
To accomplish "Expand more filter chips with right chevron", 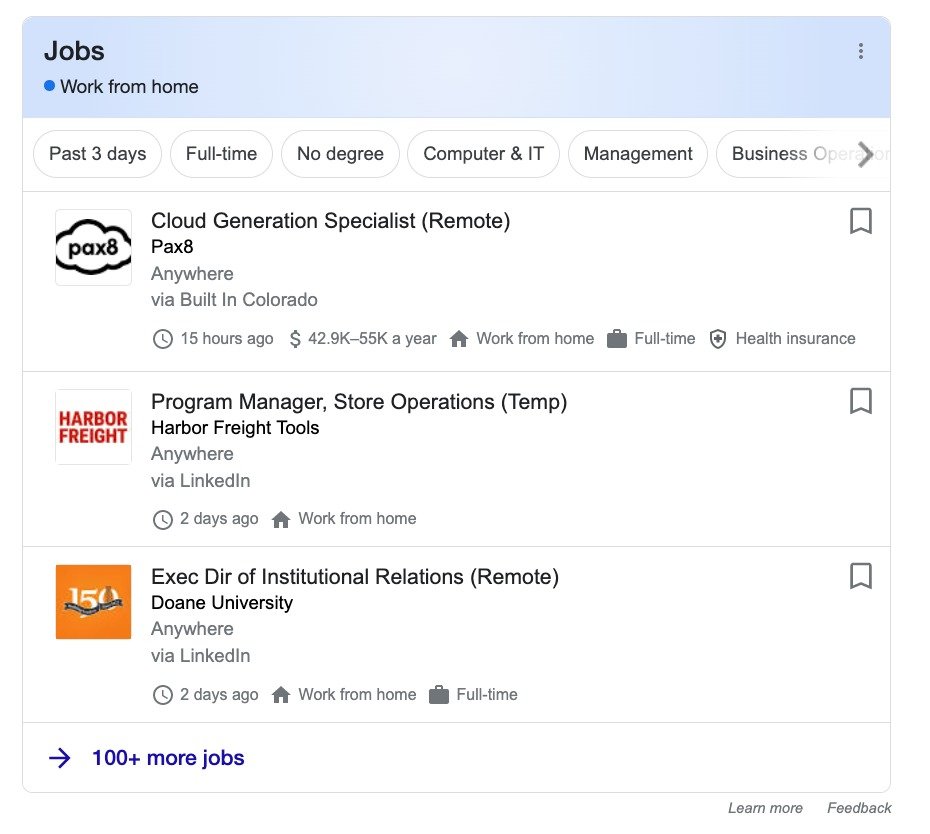I will click(x=866, y=154).
